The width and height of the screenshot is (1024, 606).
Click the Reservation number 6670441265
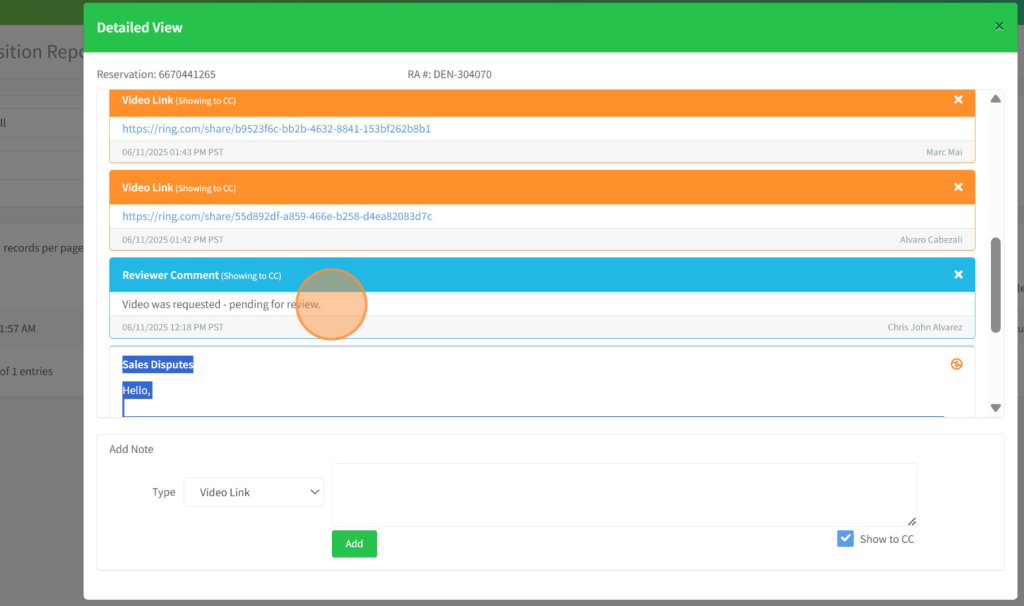pos(186,75)
